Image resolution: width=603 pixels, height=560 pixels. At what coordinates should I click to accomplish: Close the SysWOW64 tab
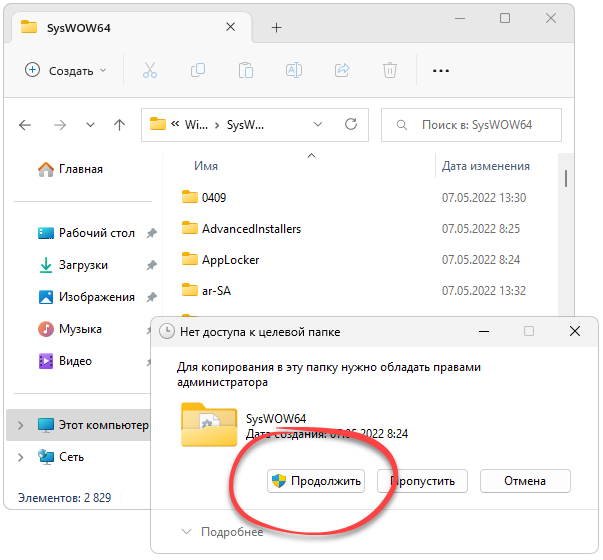coord(230,27)
